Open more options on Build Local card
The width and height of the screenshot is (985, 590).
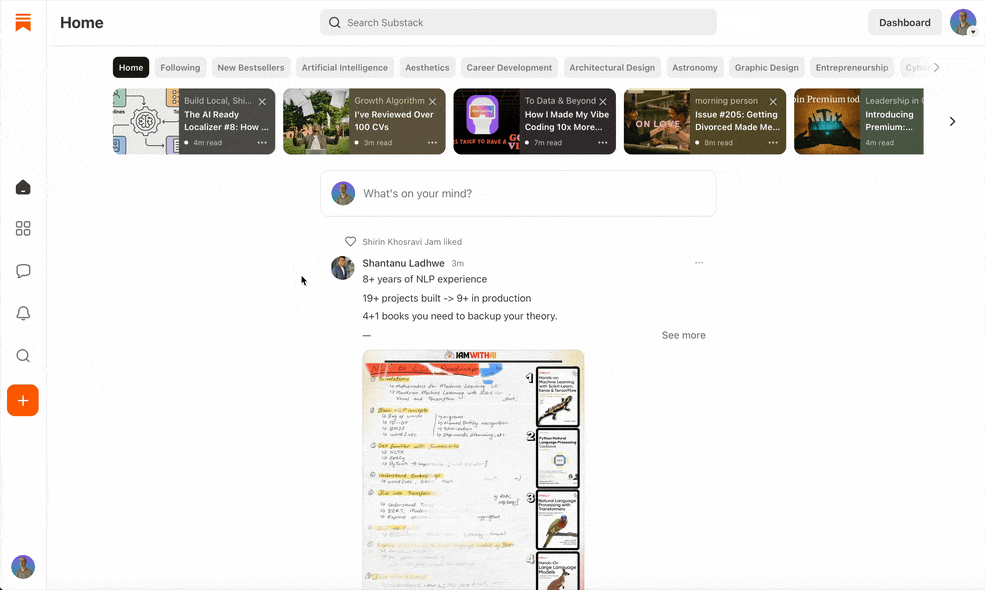click(262, 143)
